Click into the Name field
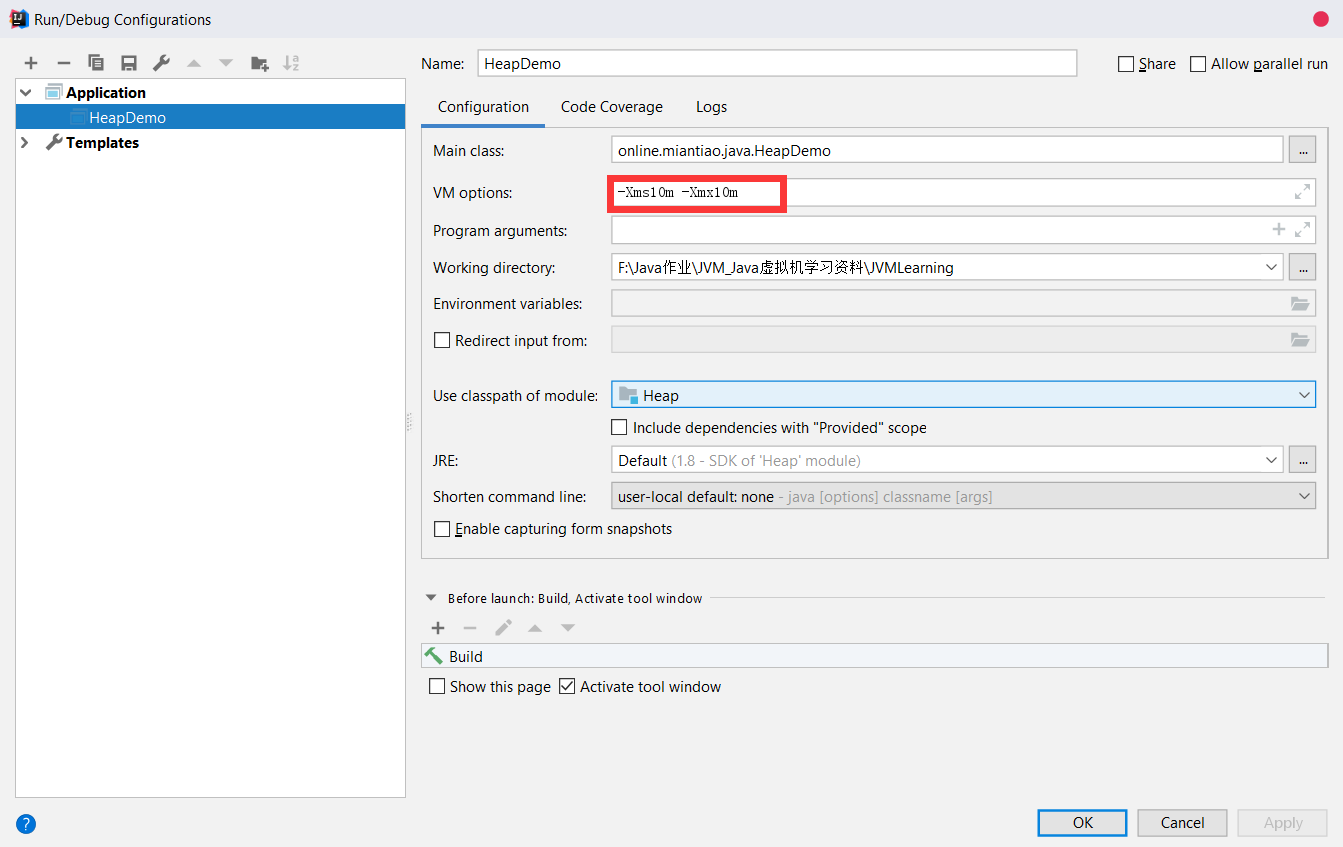 pyautogui.click(x=777, y=63)
